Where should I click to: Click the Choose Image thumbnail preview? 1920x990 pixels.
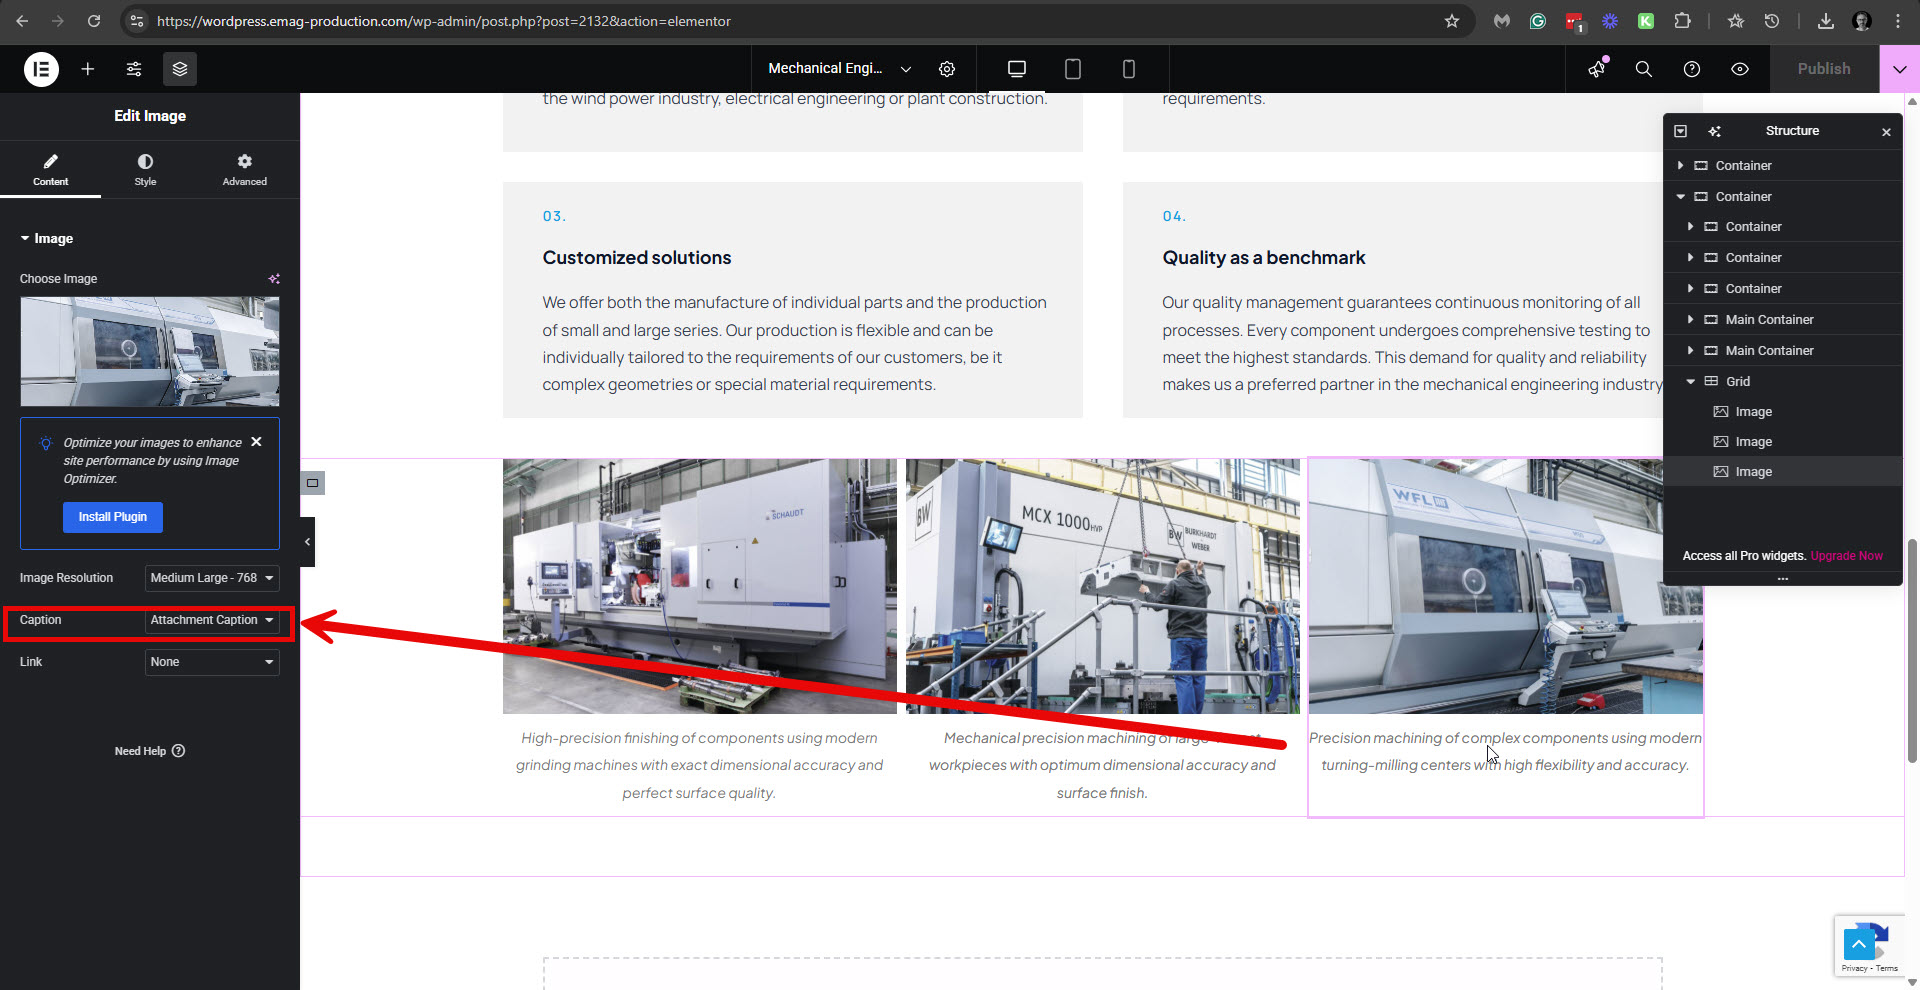[x=150, y=351]
